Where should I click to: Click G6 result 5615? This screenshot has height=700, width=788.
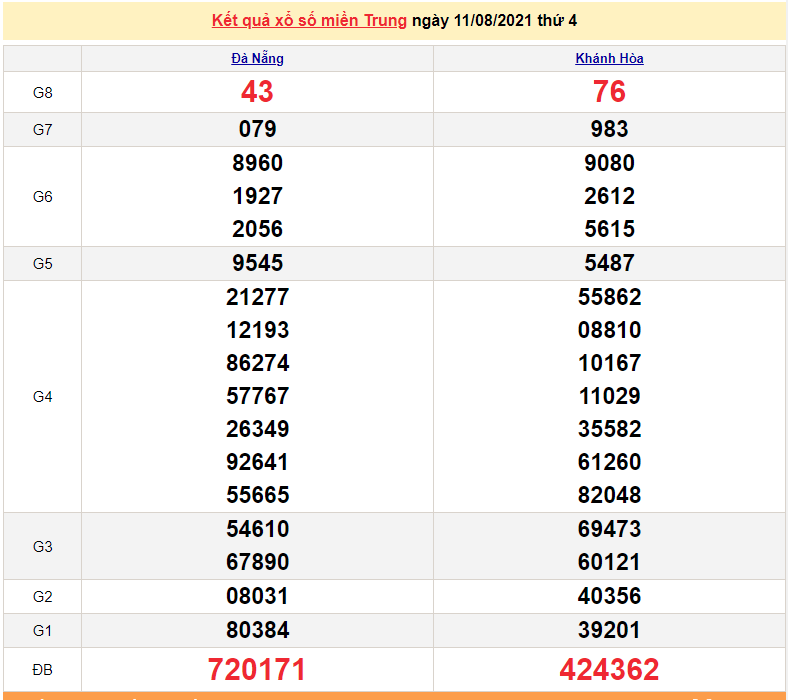point(609,229)
